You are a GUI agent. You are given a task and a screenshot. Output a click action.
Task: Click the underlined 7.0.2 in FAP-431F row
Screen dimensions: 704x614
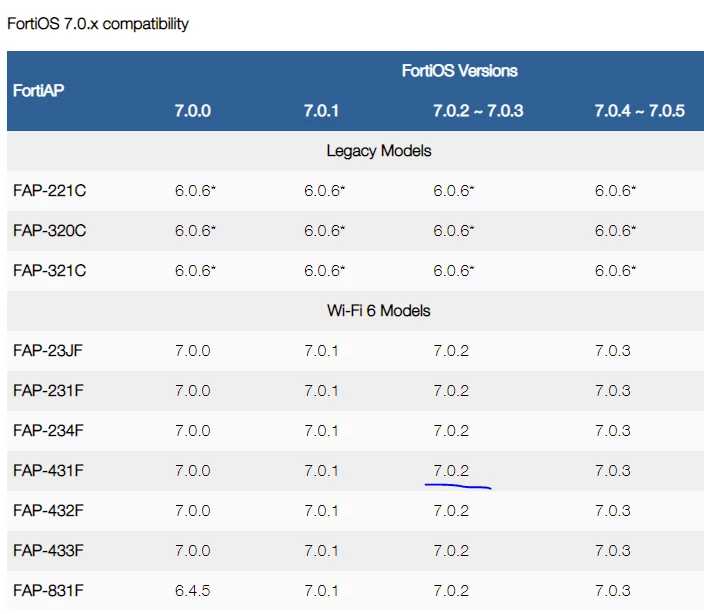coord(451,471)
